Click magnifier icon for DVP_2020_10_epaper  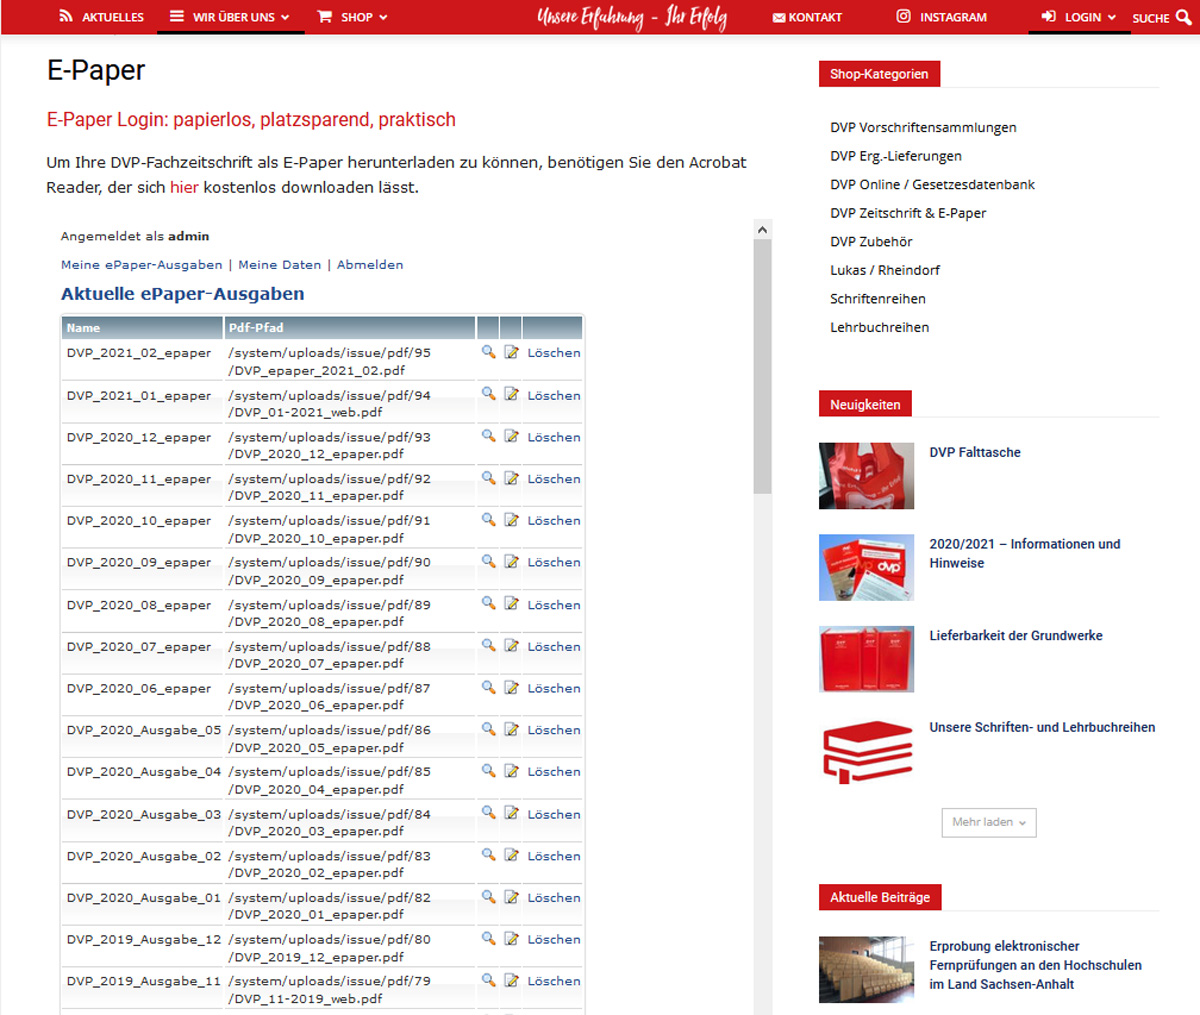click(x=488, y=520)
